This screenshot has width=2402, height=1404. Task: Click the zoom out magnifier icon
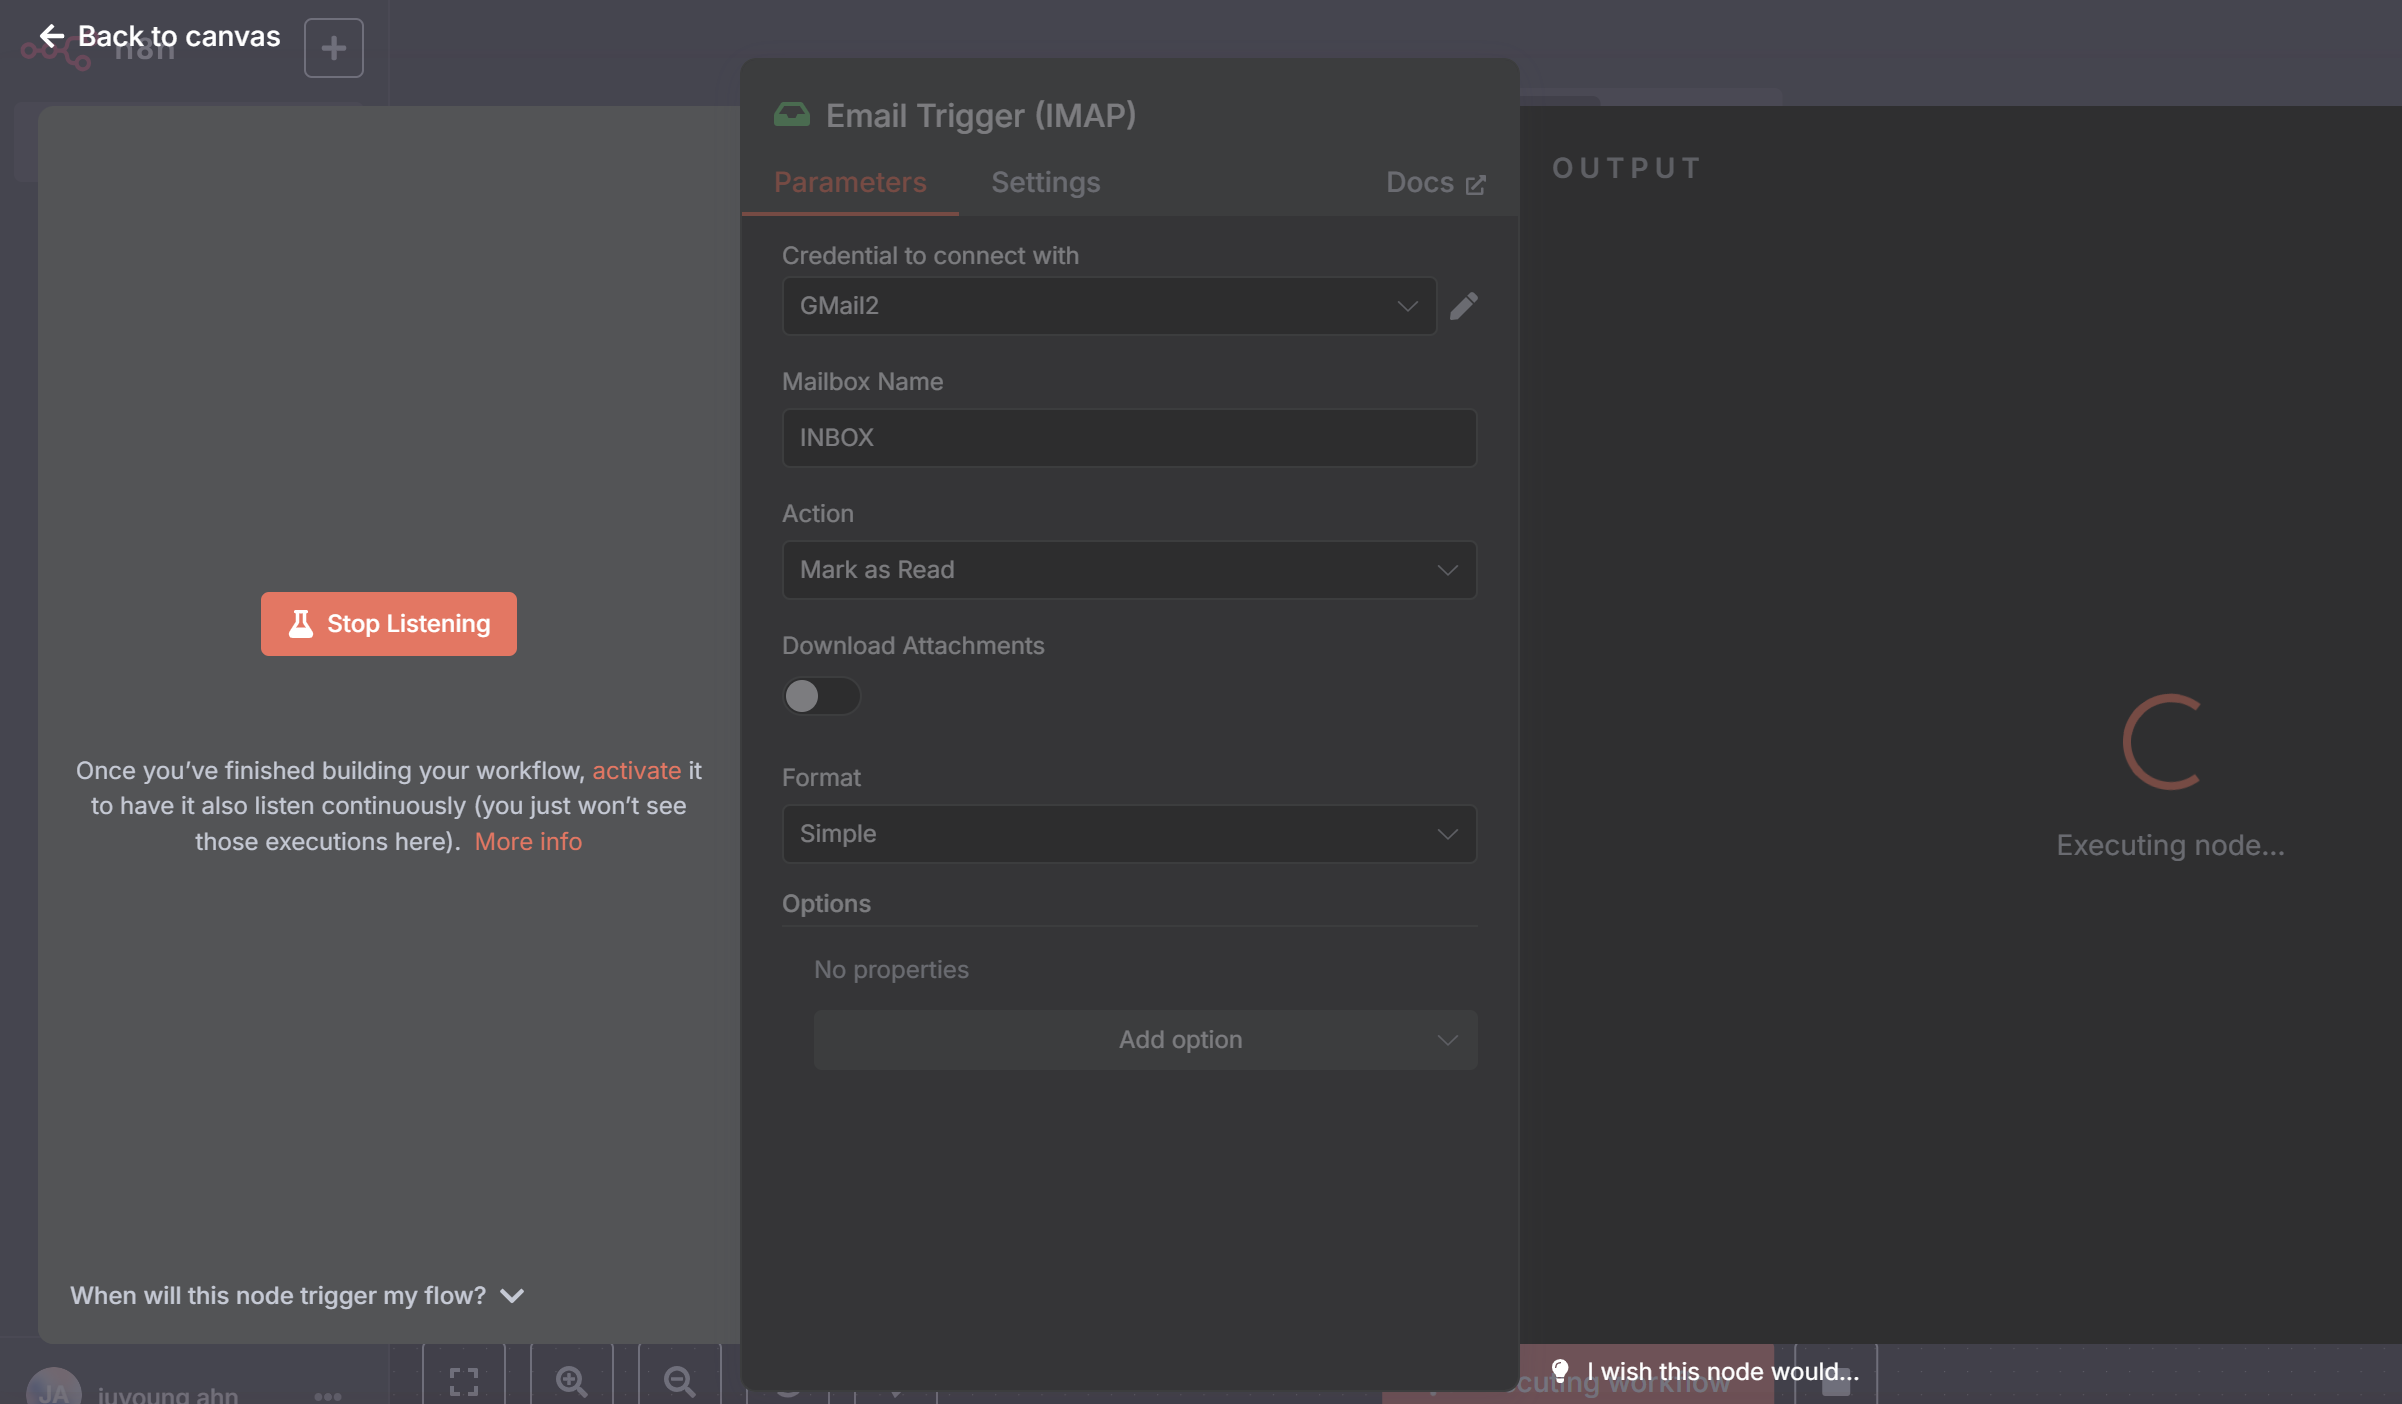pos(679,1381)
